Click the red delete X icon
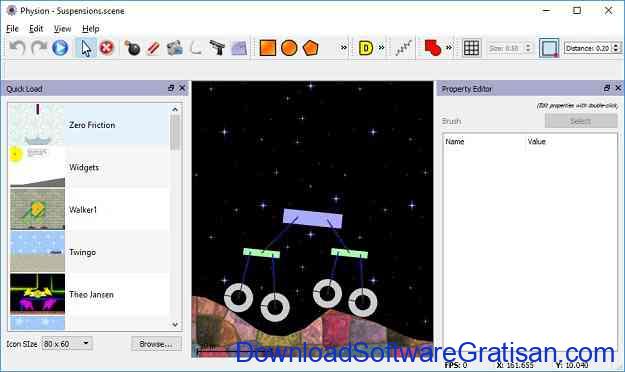The height and width of the screenshot is (372, 625). pyautogui.click(x=107, y=48)
